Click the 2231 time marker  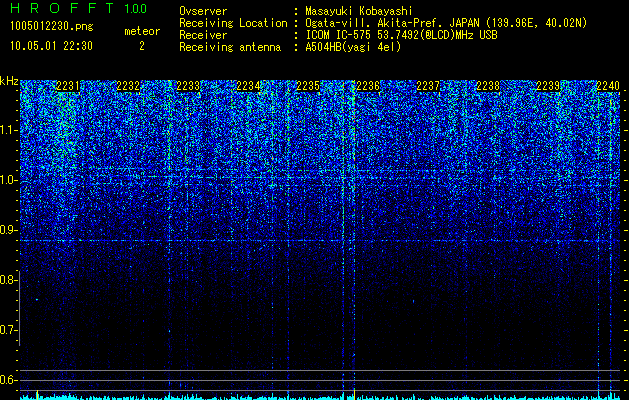click(x=68, y=86)
